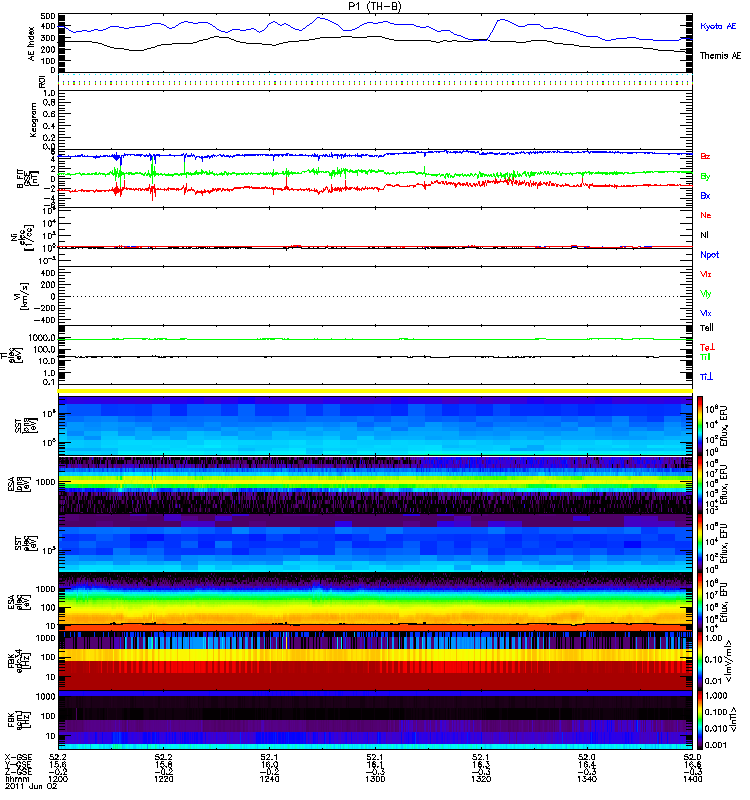Click the X-GSE row label
The width and height of the screenshot is (750, 800).
(x=18, y=758)
